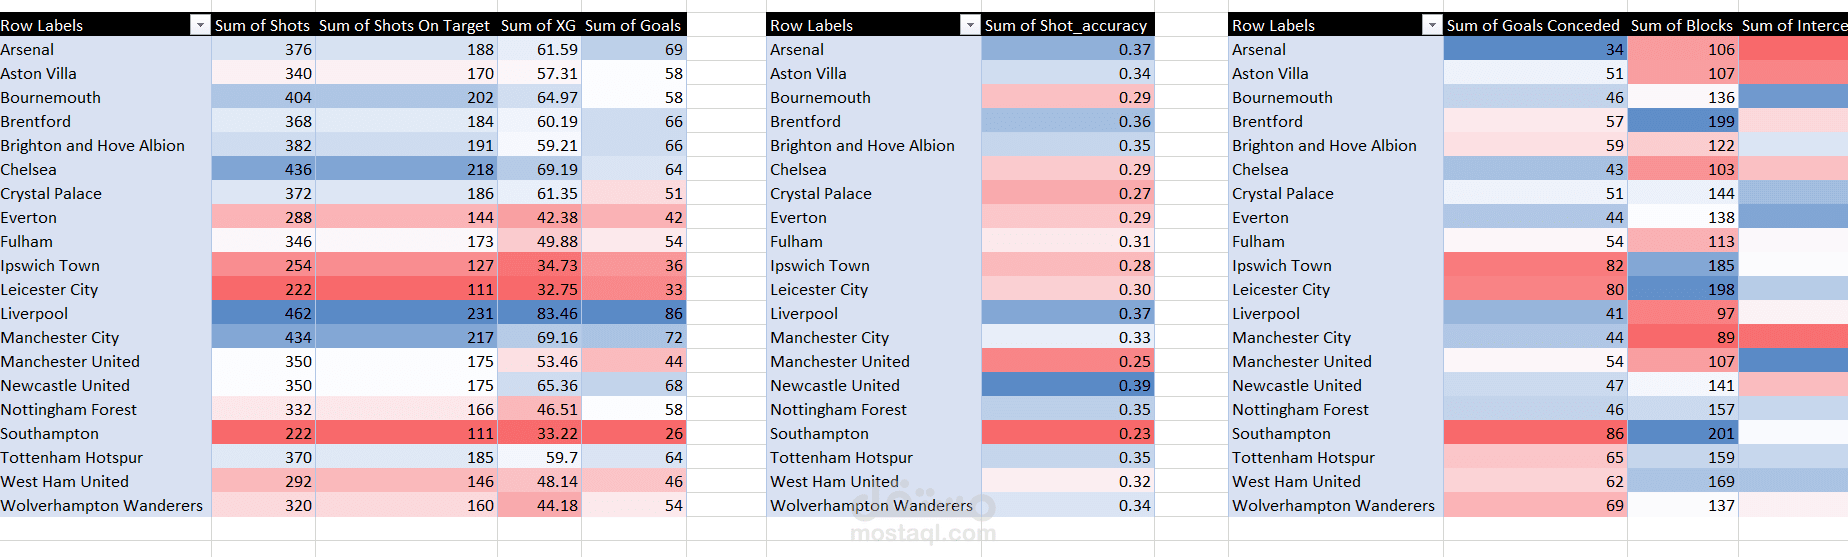This screenshot has height=557, width=1848.
Task: Open the Shot_accuracy table Row Labels filter dropdown
Action: coord(970,25)
